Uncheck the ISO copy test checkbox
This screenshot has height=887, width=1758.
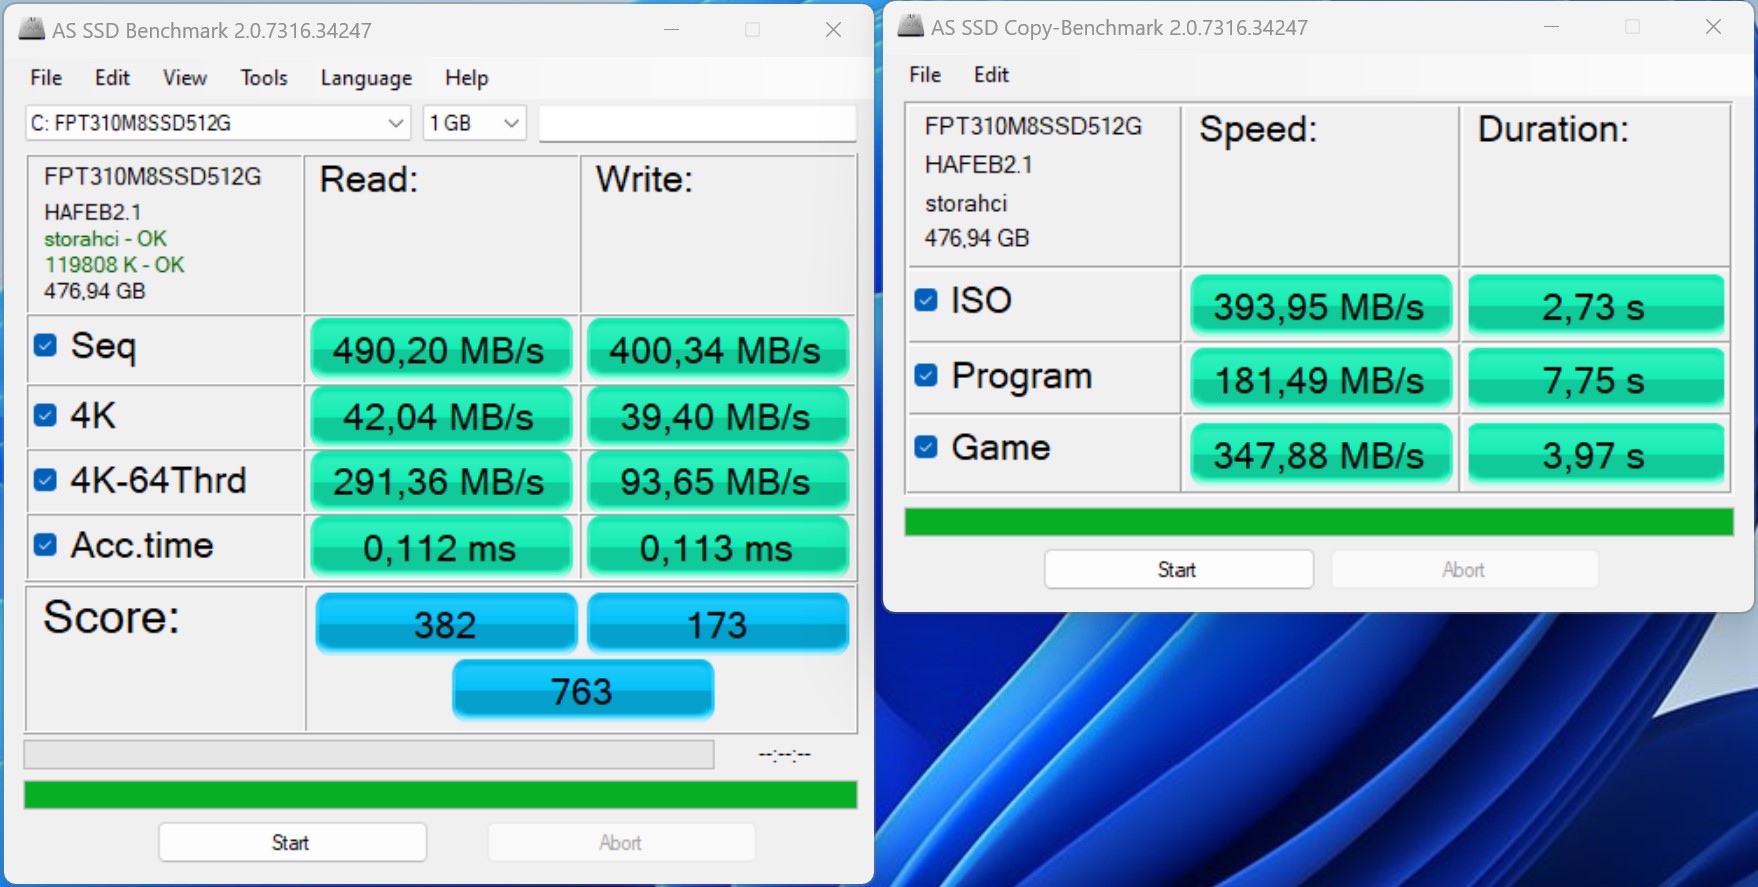[x=926, y=300]
